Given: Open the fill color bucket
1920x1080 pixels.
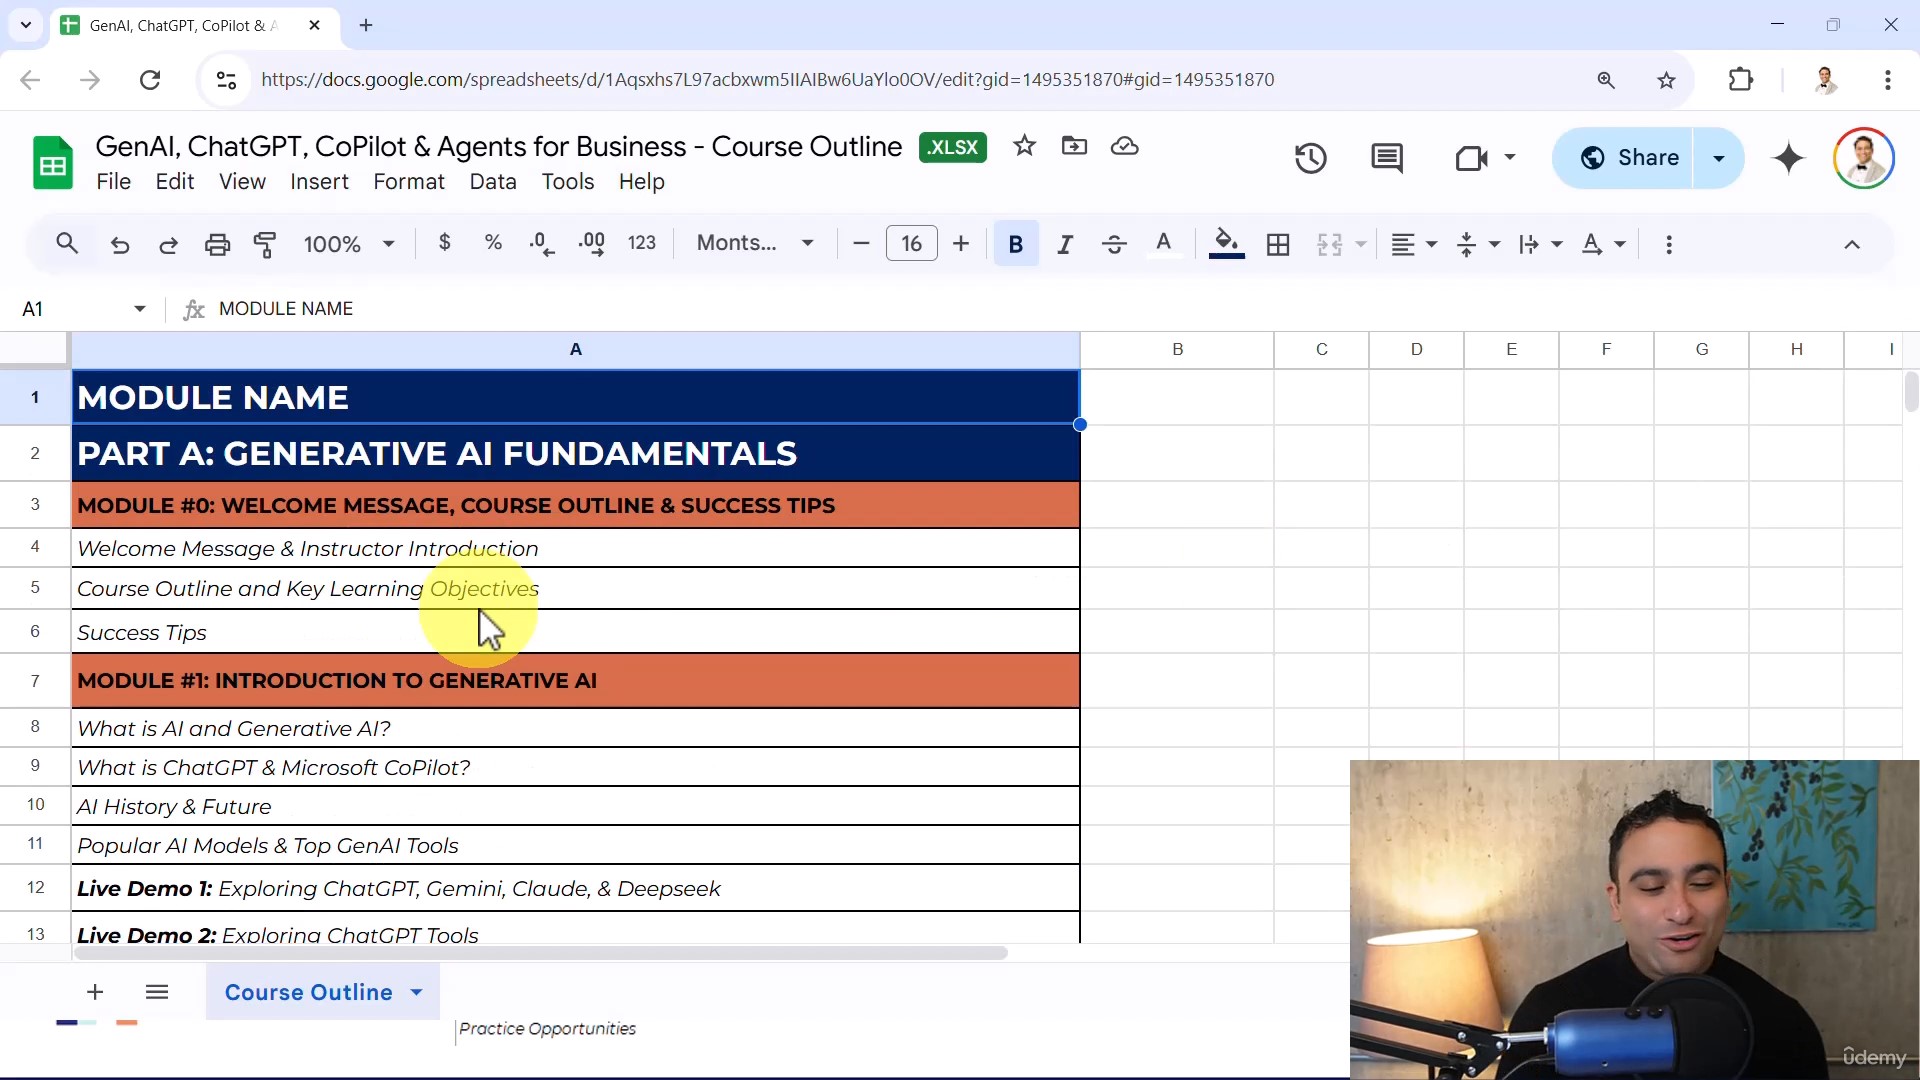Looking at the screenshot, I should coord(1227,244).
